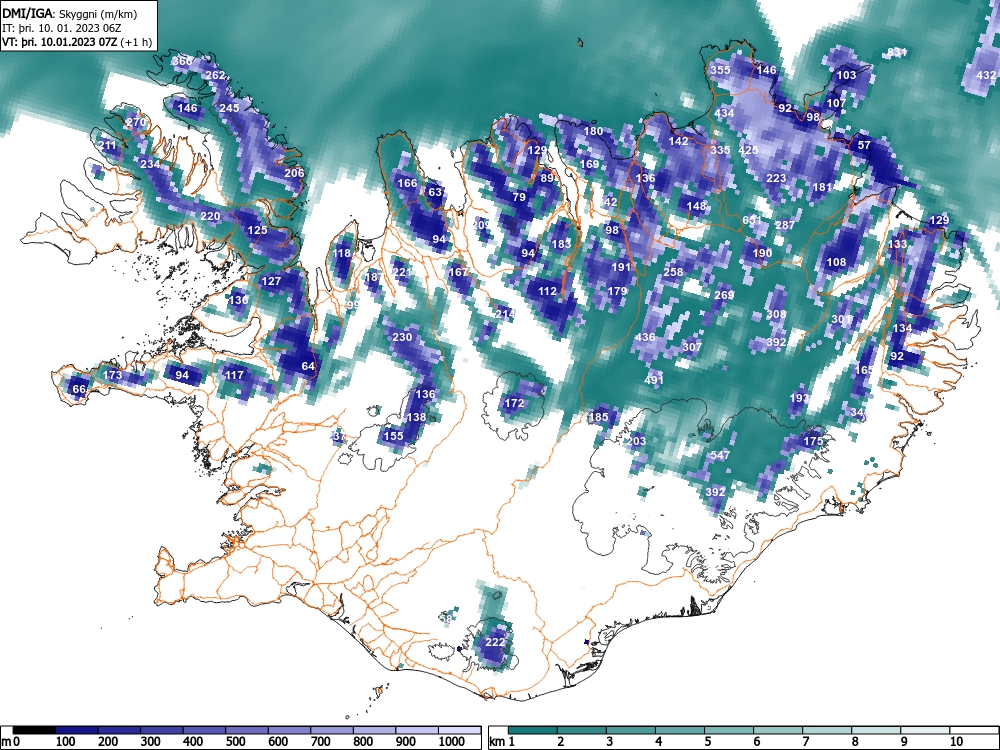Click the visibility value '127'
The height and width of the screenshot is (750, 1000).
click(x=271, y=281)
